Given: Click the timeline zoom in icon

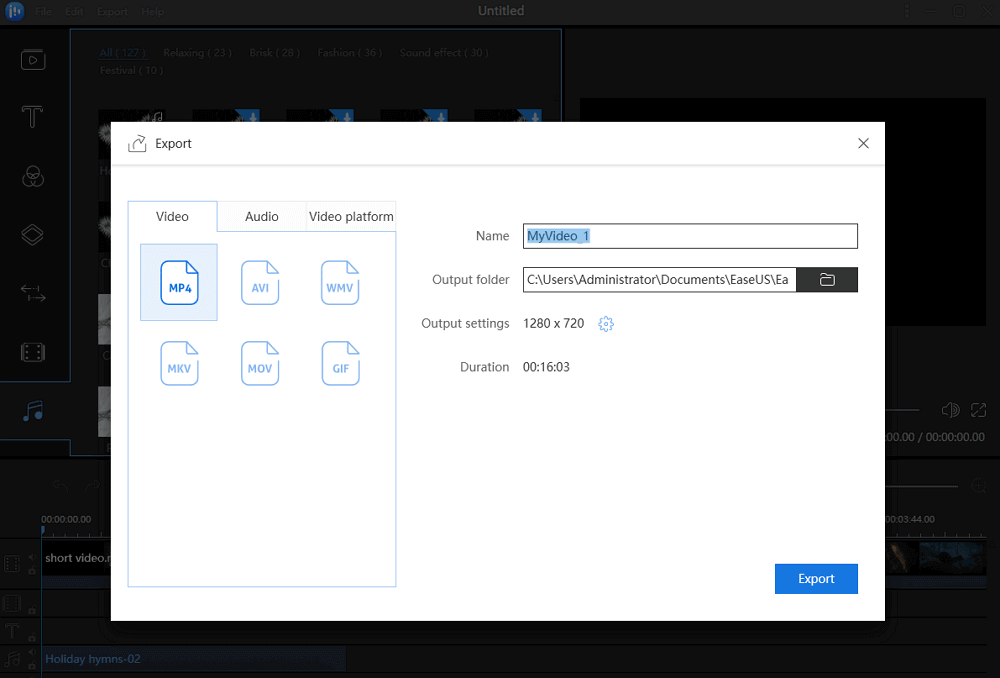Looking at the screenshot, I should pos(979,486).
